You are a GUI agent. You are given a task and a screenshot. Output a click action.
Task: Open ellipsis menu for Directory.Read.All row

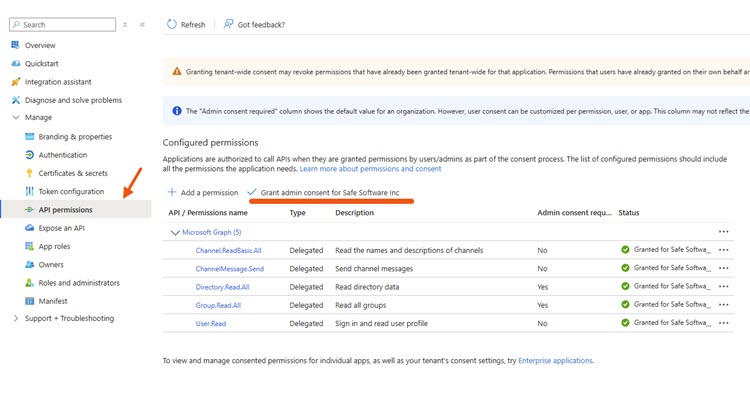[724, 286]
